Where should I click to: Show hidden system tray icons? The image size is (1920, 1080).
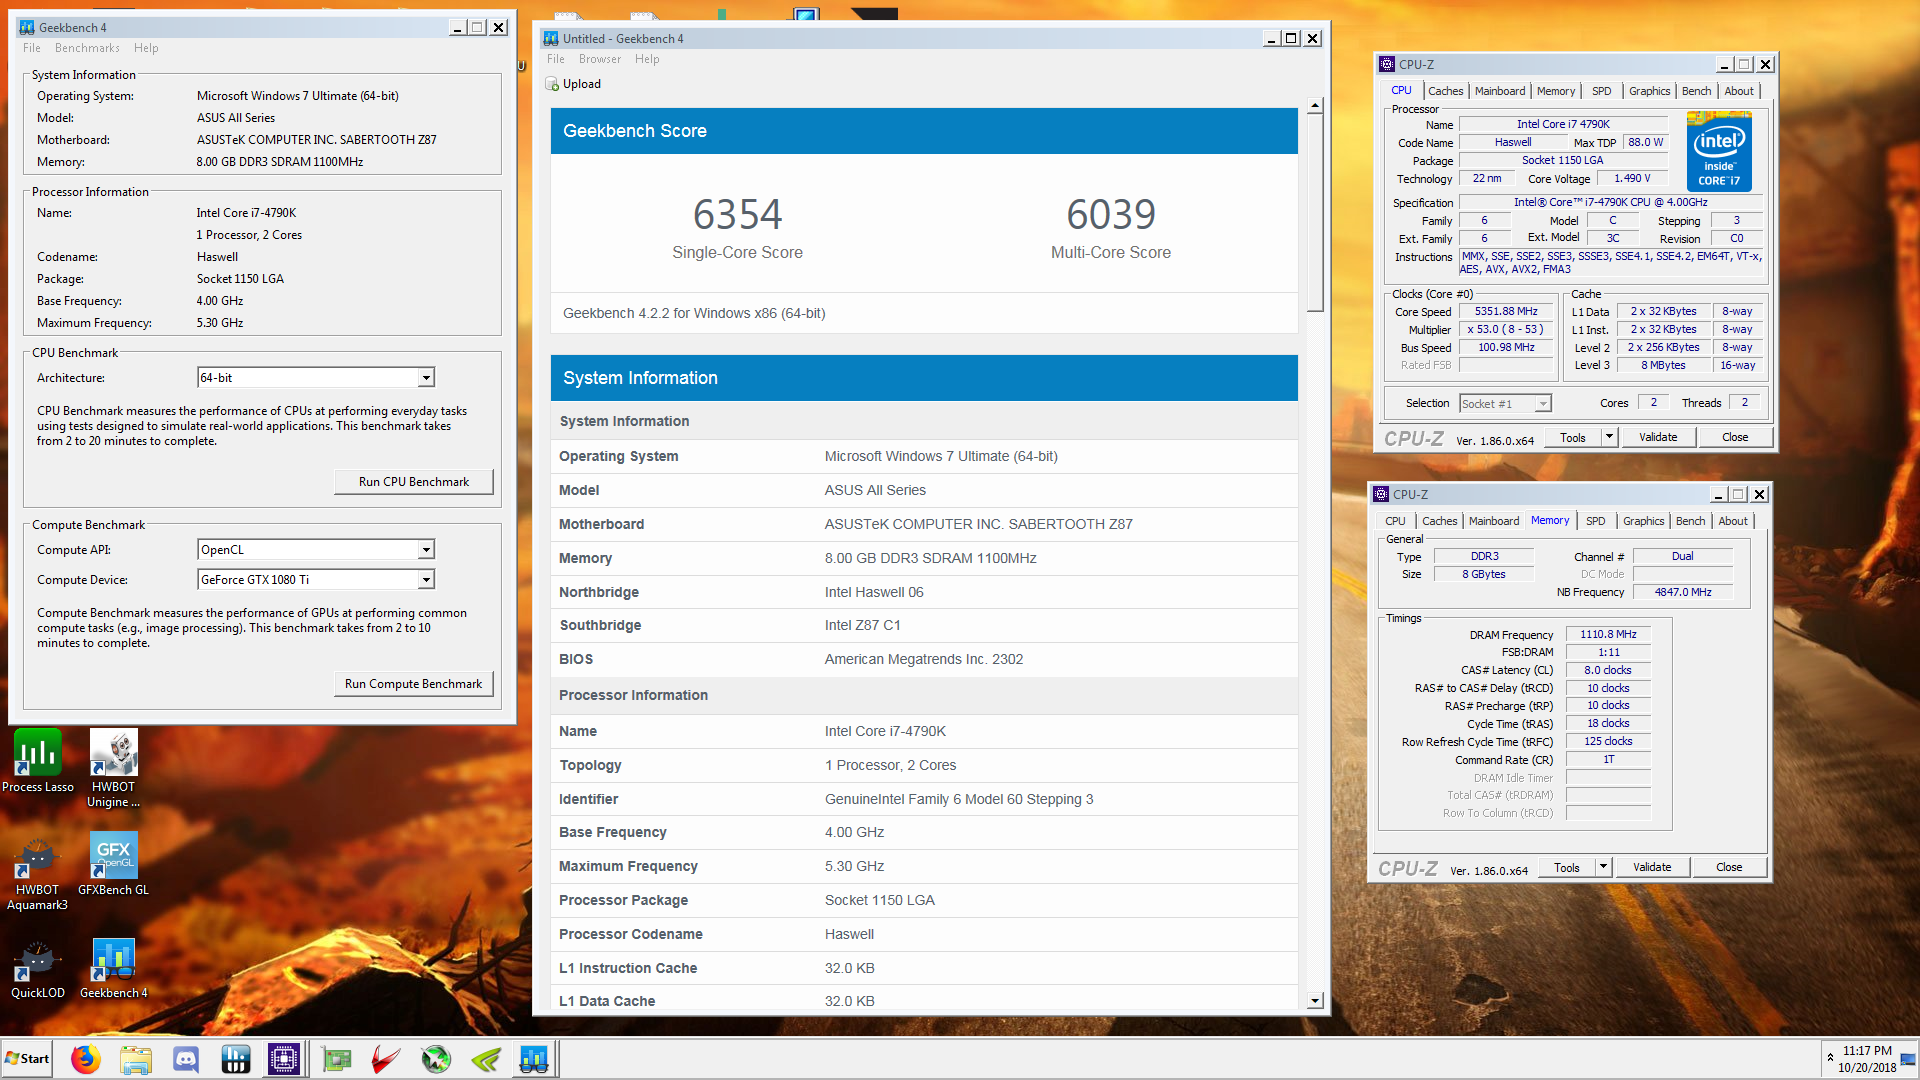coord(1830,1057)
